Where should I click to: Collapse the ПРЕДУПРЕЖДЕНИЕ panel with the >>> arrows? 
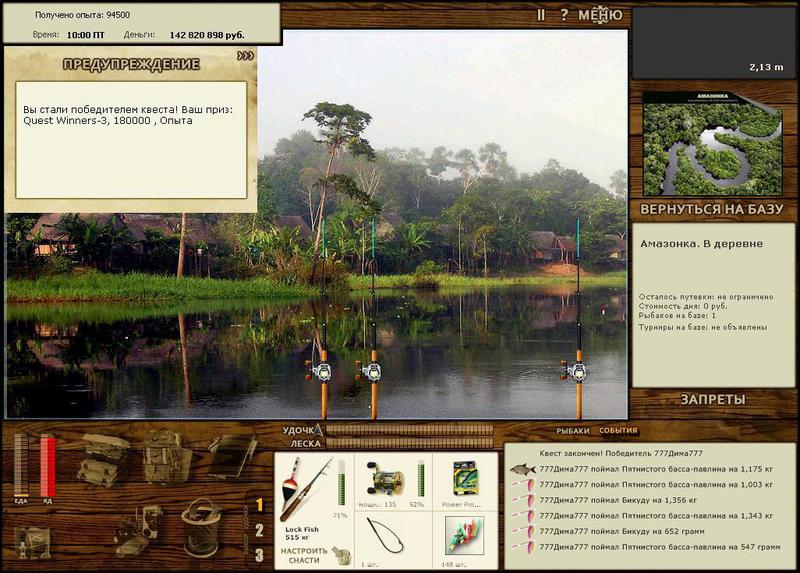[245, 56]
